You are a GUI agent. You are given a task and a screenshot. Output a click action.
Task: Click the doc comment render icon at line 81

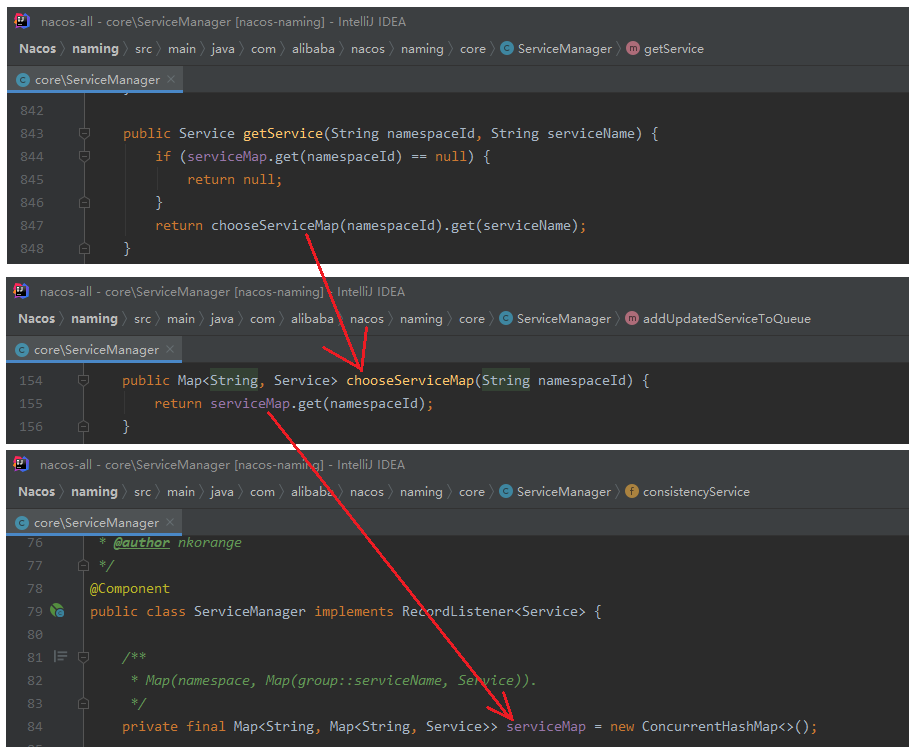[x=60, y=657]
